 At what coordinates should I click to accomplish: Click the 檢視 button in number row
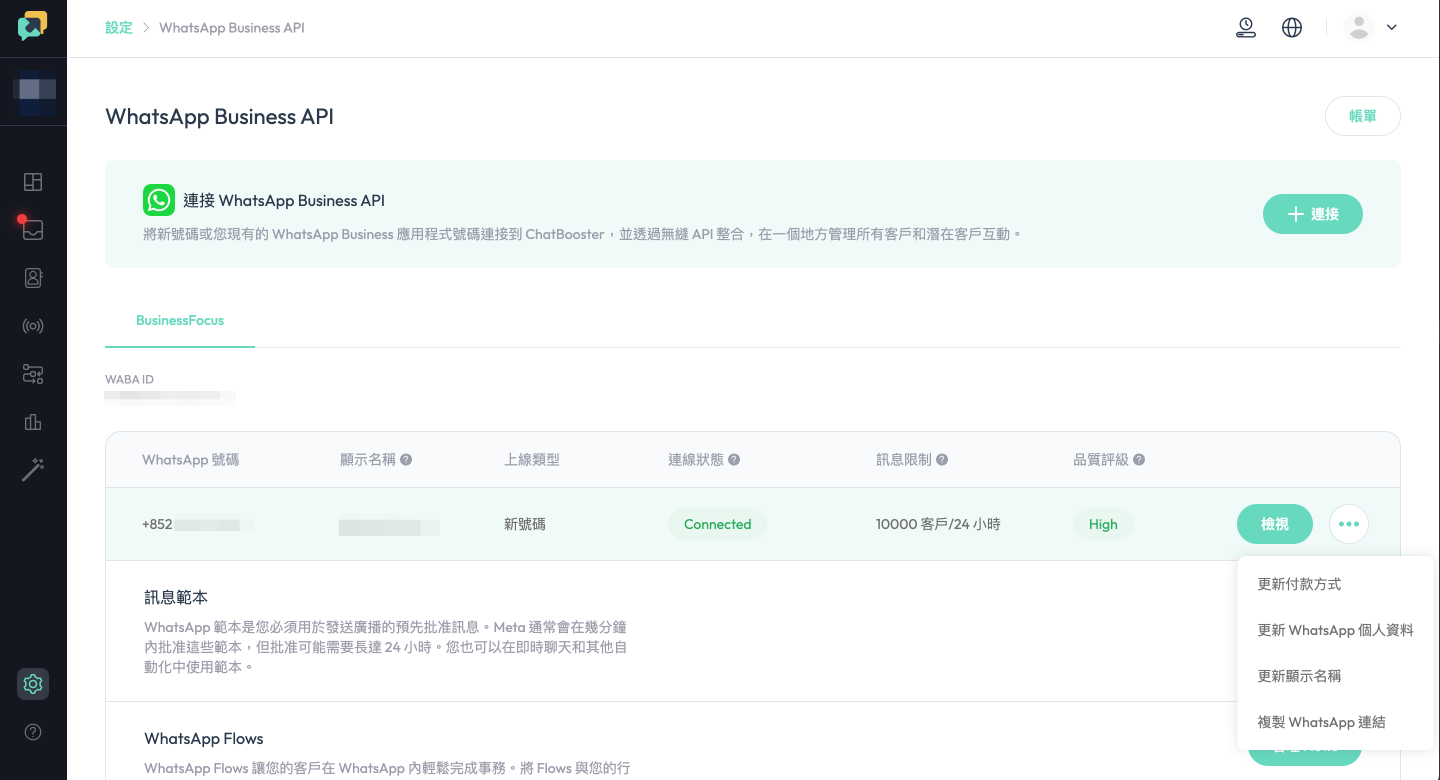click(1275, 524)
